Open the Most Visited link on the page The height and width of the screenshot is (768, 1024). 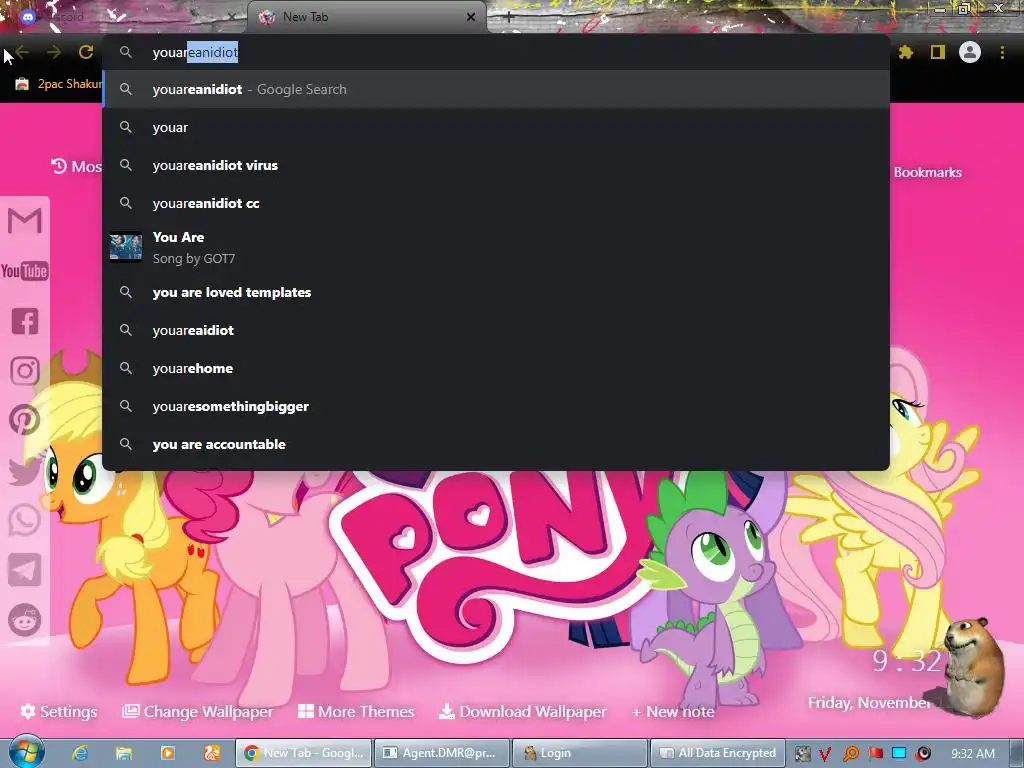click(x=76, y=167)
